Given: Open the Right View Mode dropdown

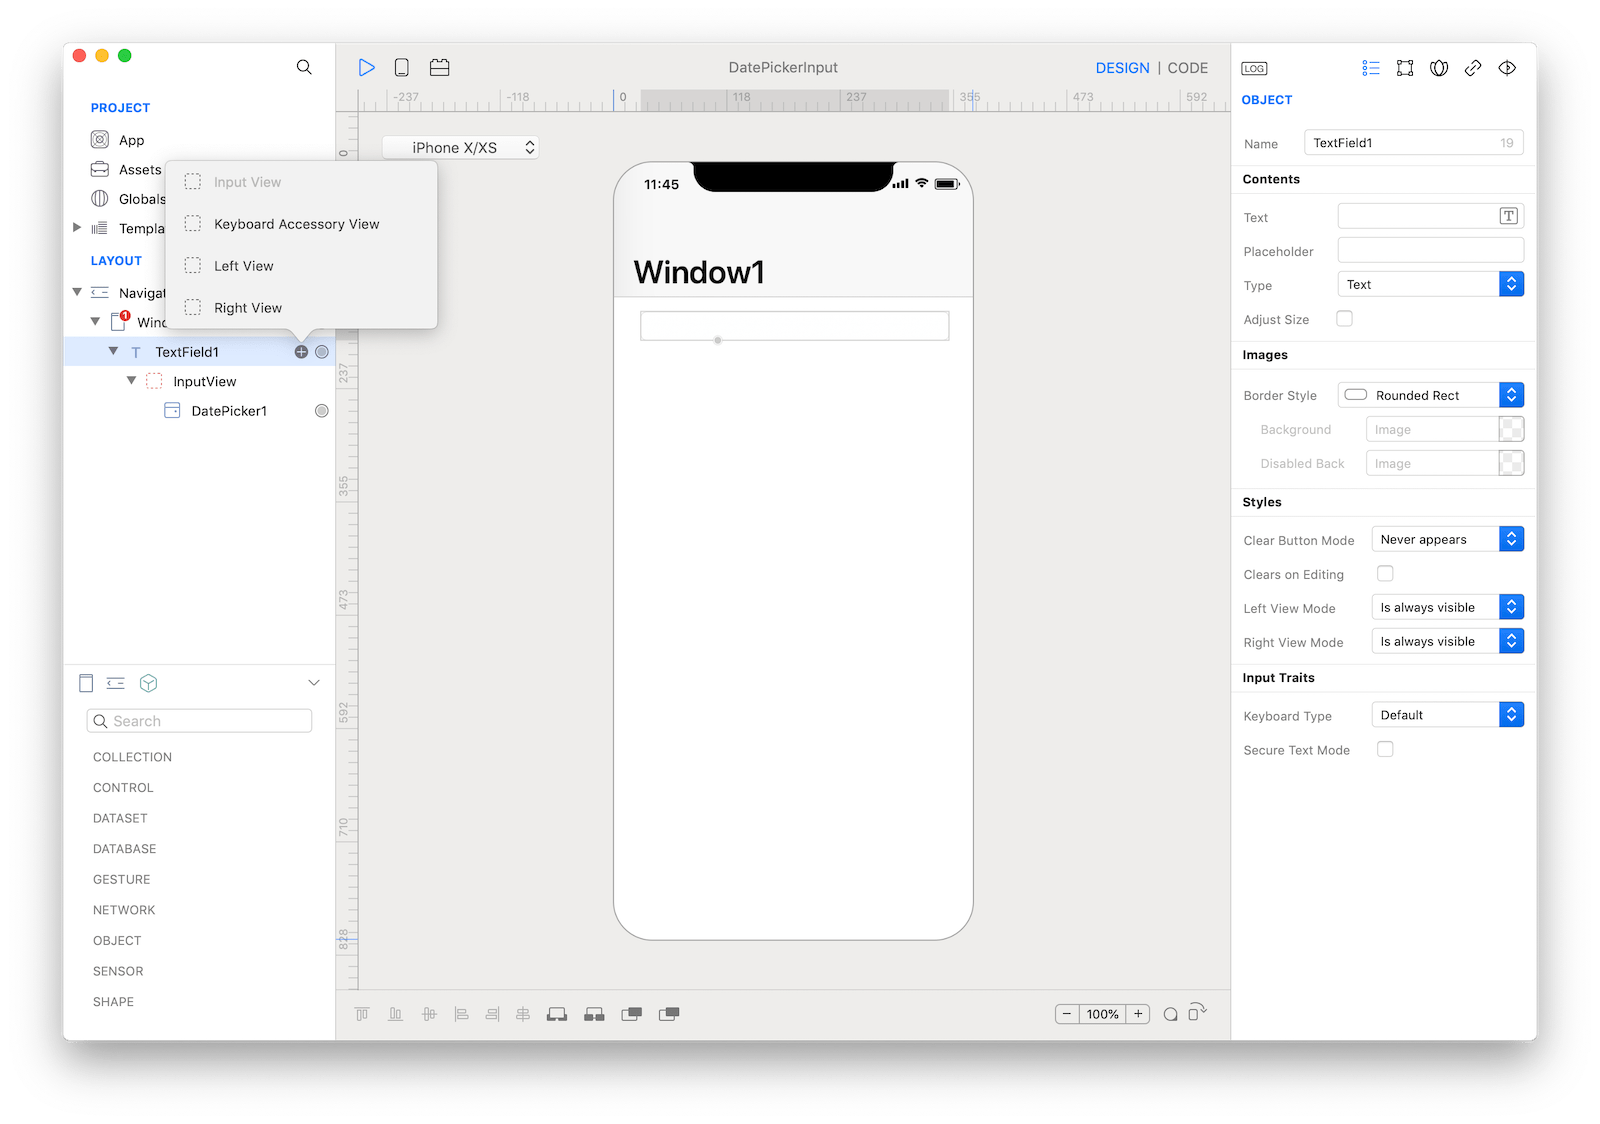Looking at the screenshot, I should pos(1447,641).
